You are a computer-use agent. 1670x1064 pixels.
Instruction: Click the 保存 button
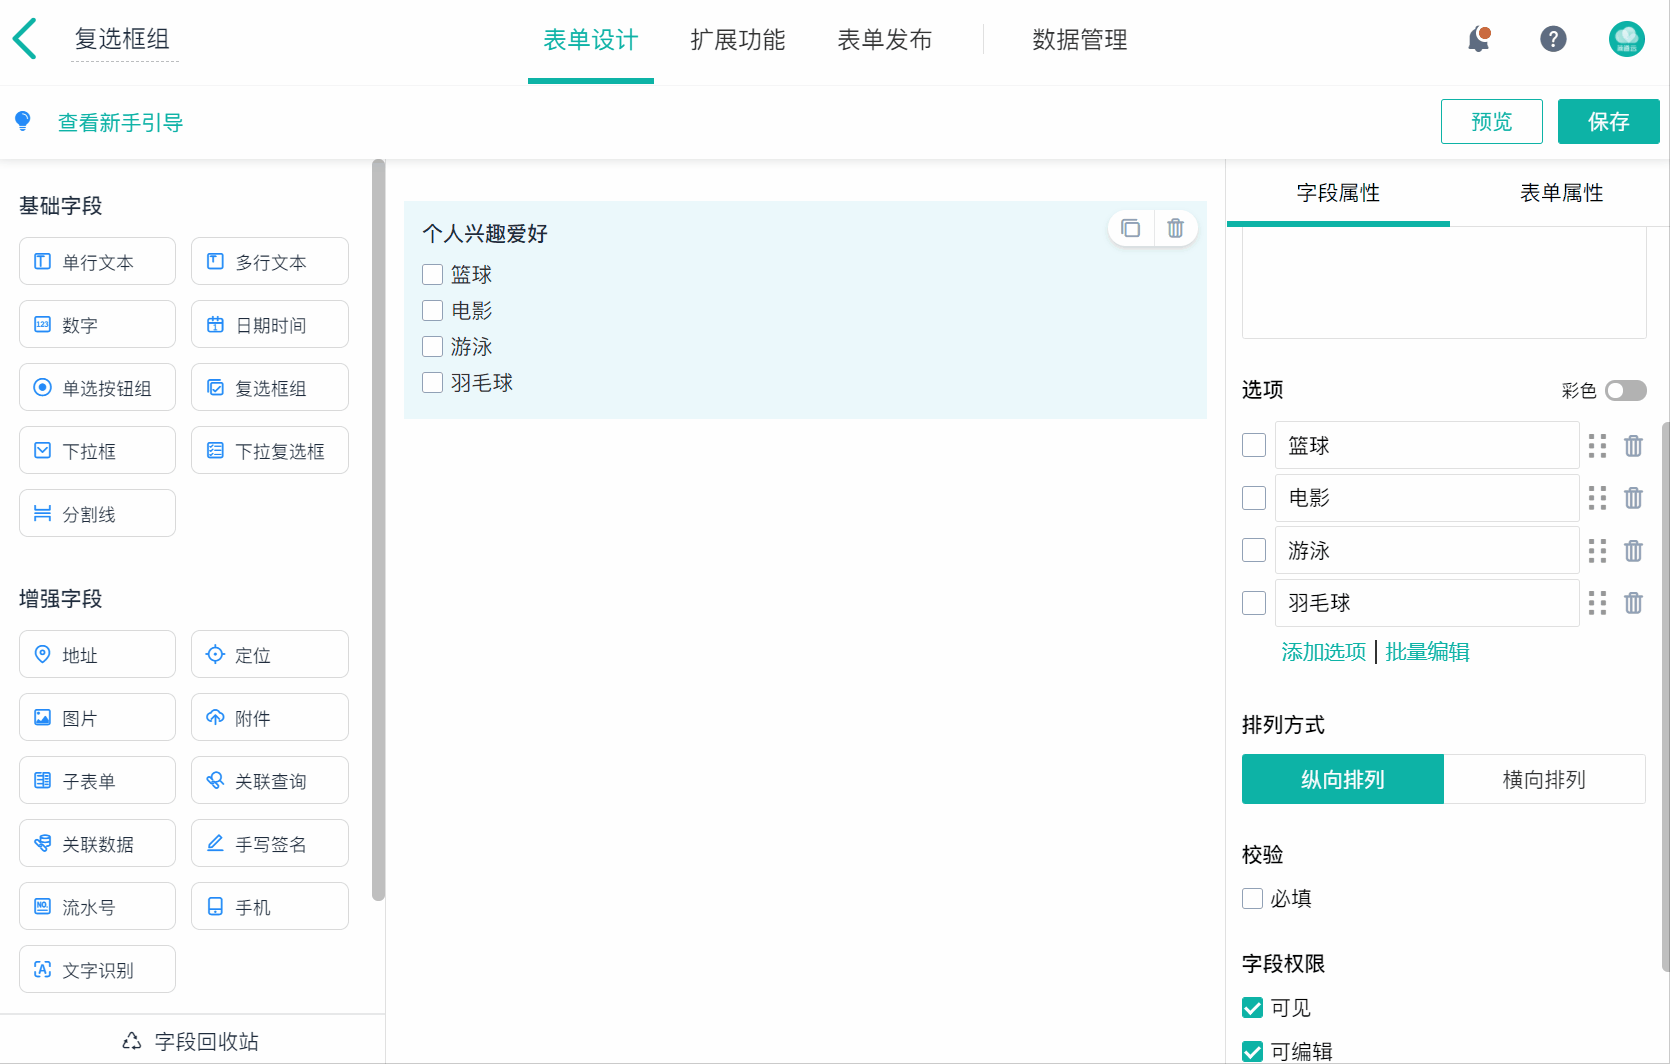coord(1608,122)
